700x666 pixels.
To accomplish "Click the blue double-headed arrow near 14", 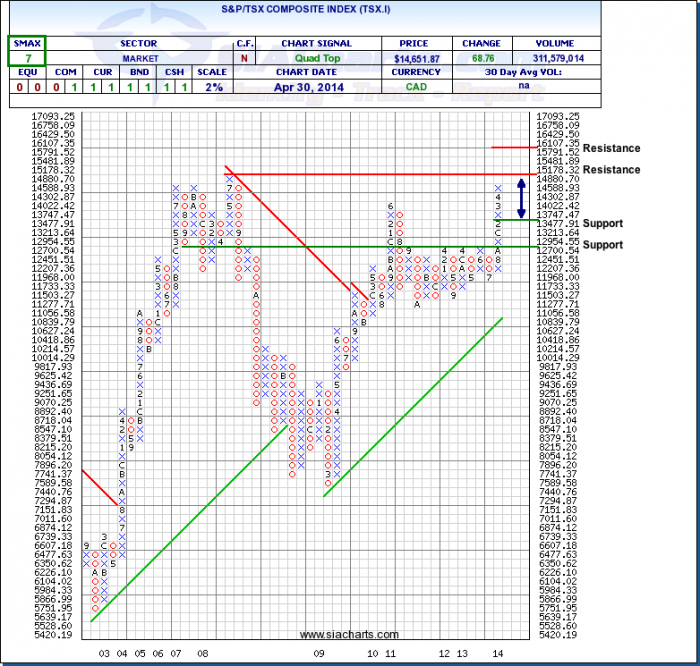I will (x=521, y=196).
